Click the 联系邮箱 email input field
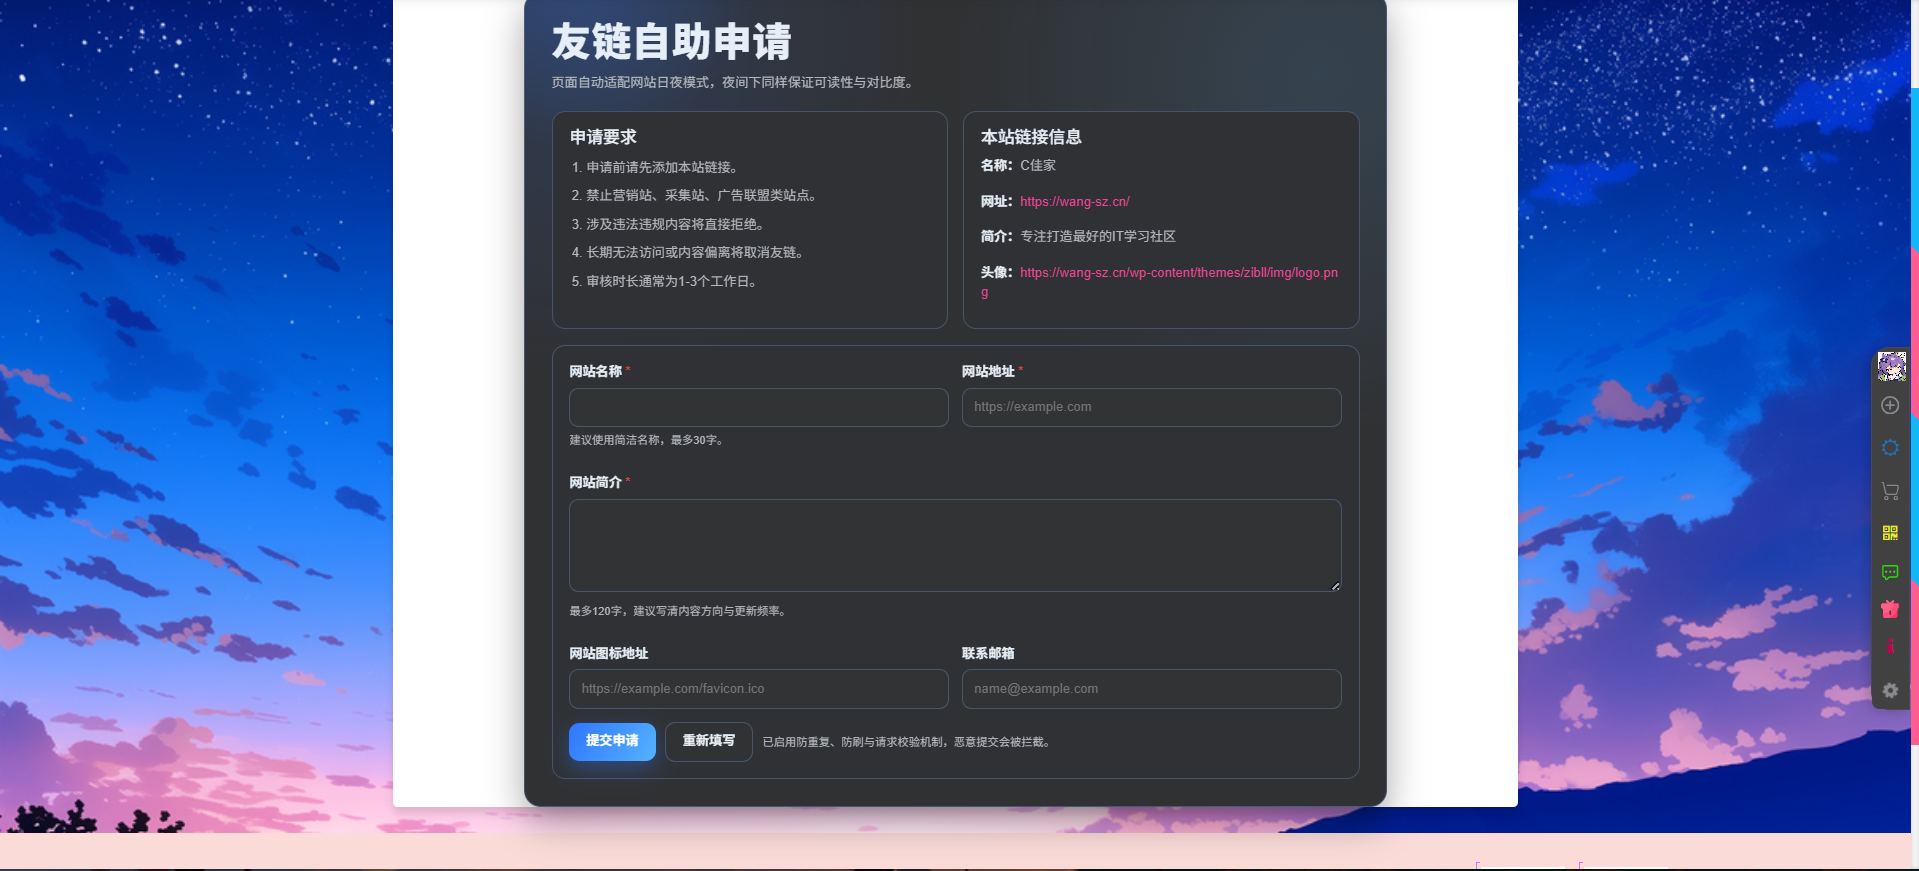The image size is (1919, 871). tap(1151, 689)
